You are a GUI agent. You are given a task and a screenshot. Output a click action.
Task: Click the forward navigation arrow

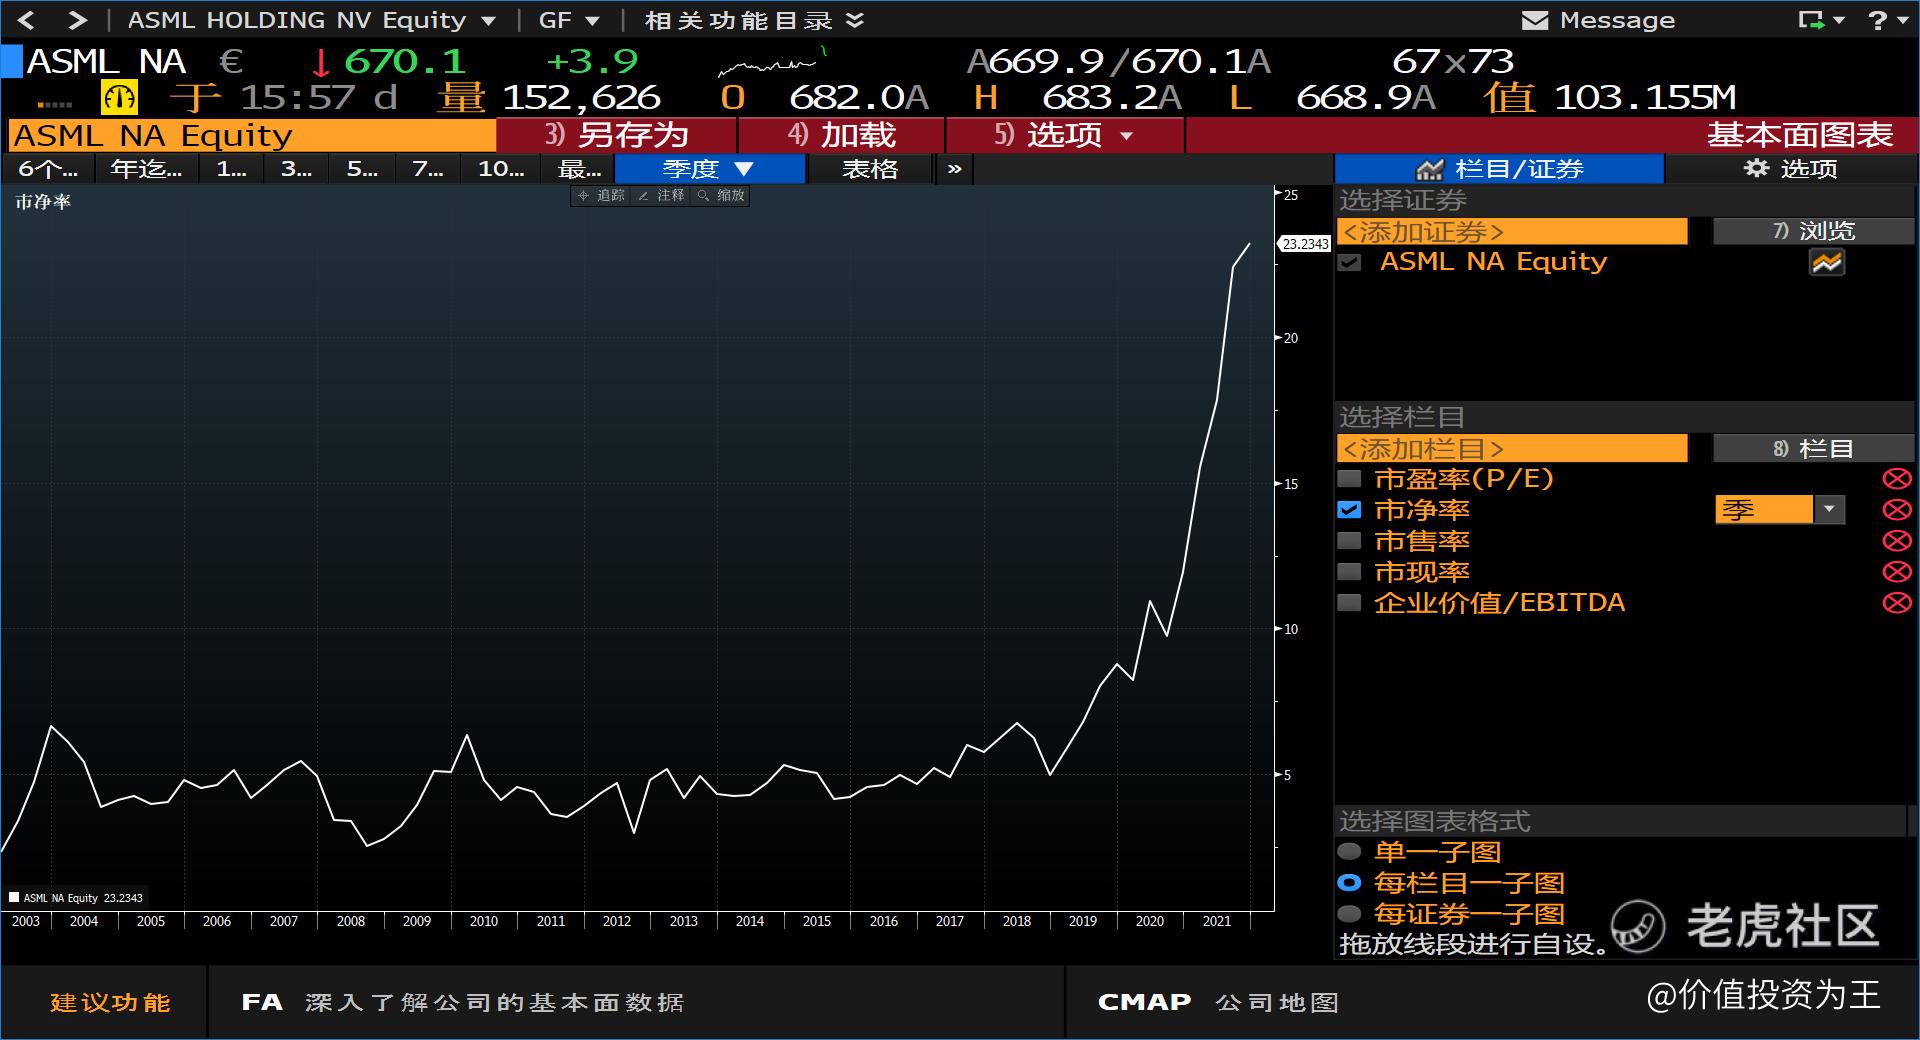point(78,20)
